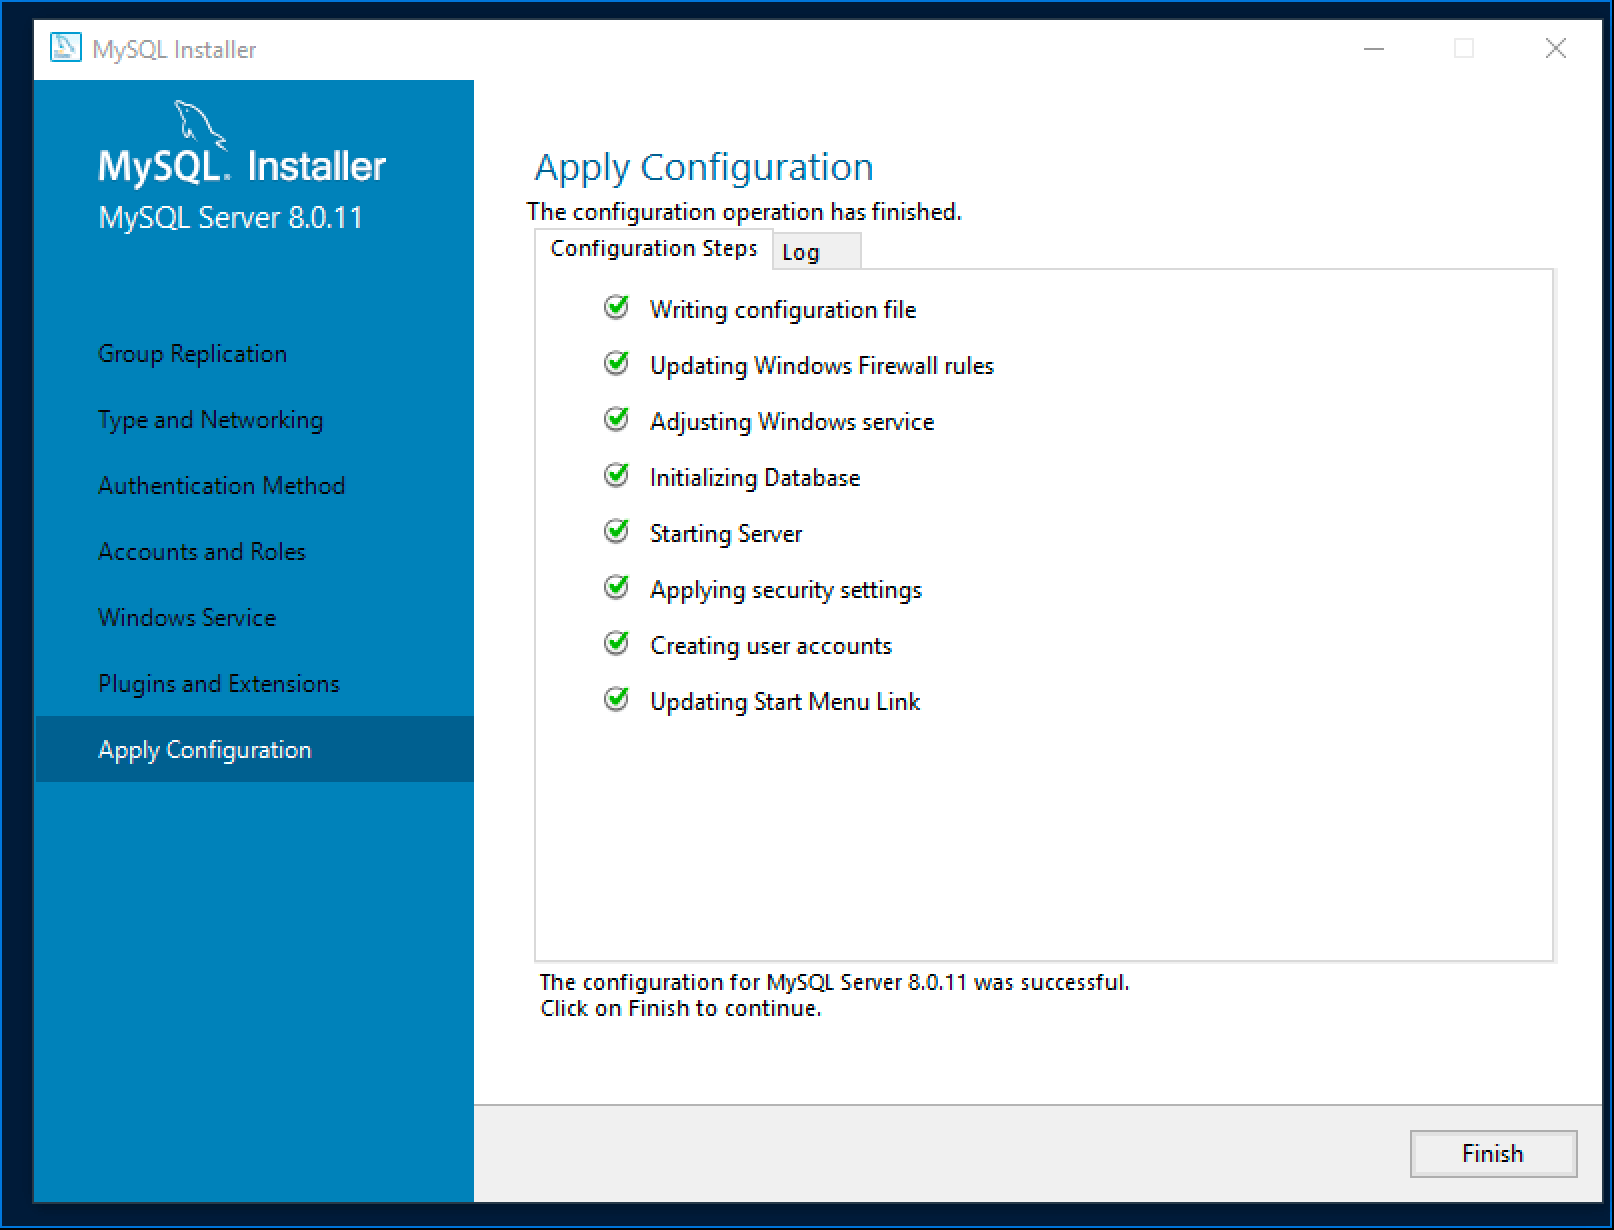Choose the Windows Service sidebar step
Viewport: 1614px width, 1230px height.
tap(187, 618)
